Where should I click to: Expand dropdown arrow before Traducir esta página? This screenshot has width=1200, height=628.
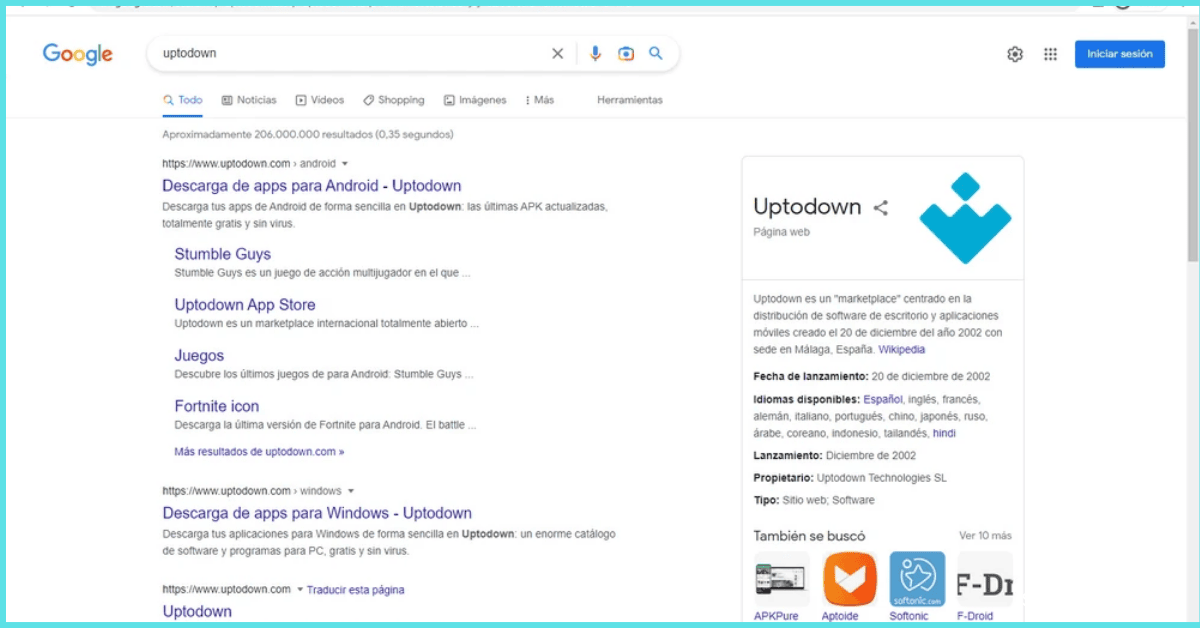[299, 590]
